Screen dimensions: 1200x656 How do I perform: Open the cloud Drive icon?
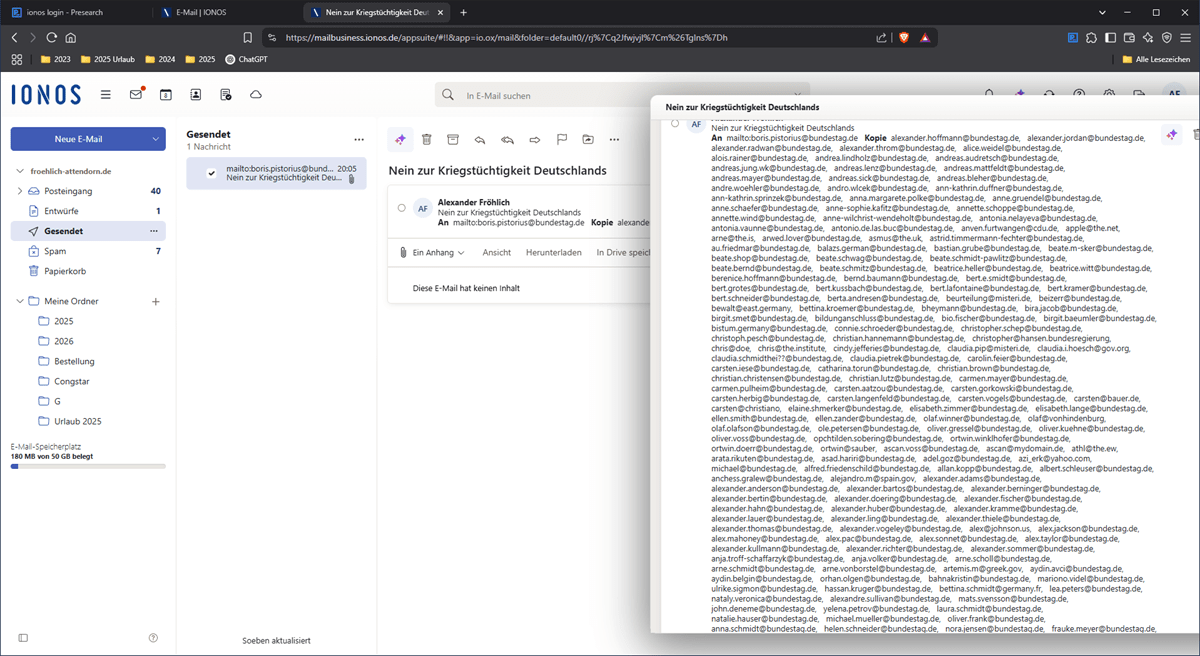[256, 95]
